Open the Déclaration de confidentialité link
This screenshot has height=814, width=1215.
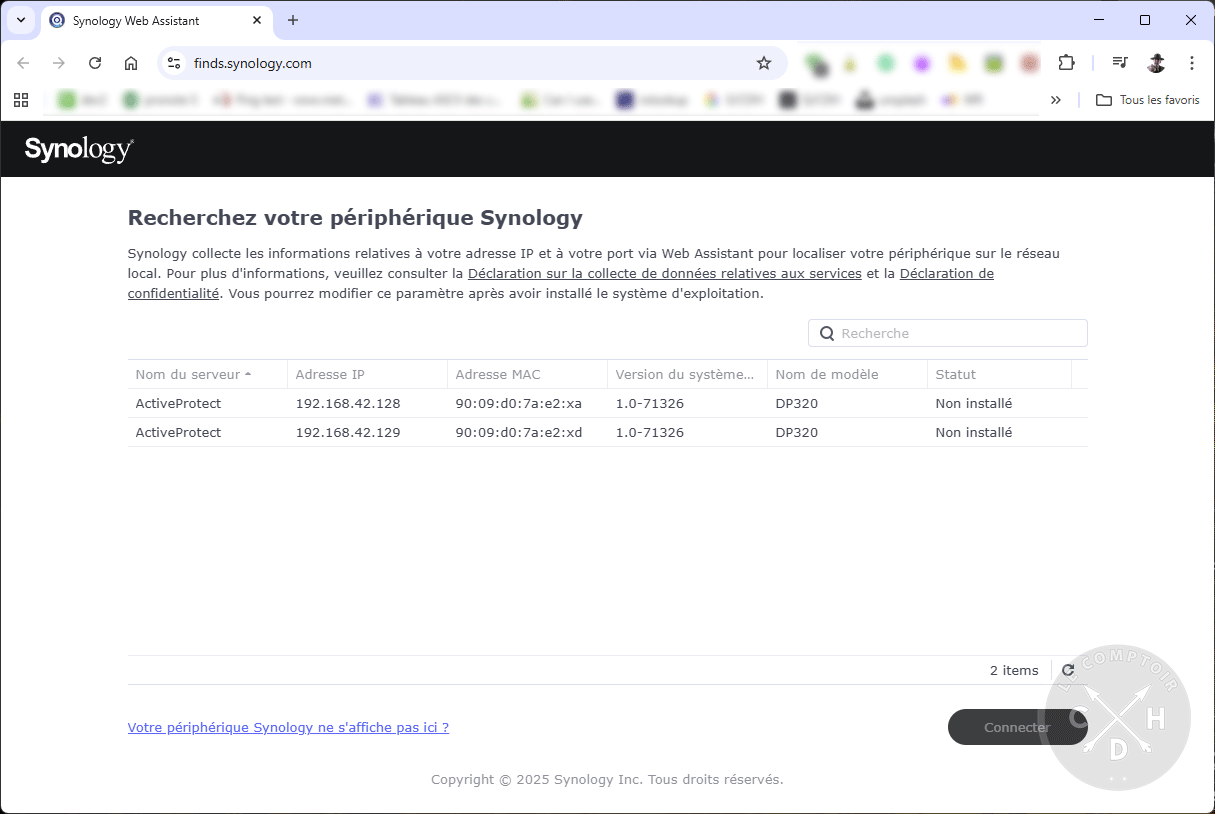946,272
